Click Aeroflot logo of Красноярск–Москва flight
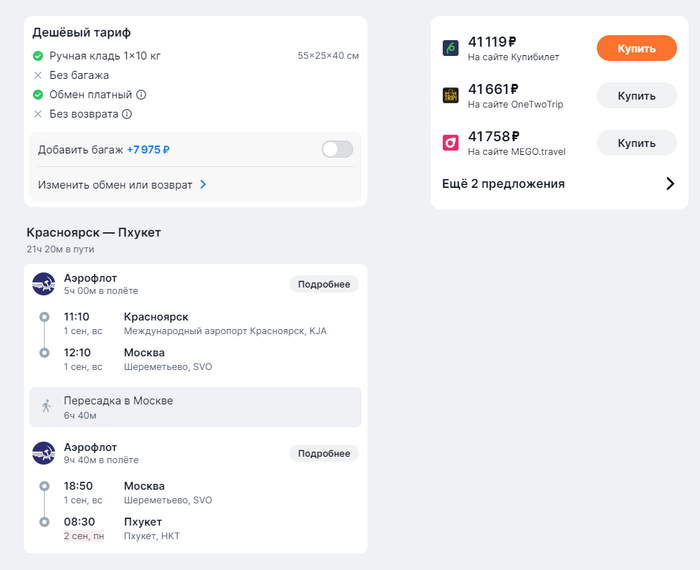This screenshot has width=700, height=570. pyautogui.click(x=44, y=284)
